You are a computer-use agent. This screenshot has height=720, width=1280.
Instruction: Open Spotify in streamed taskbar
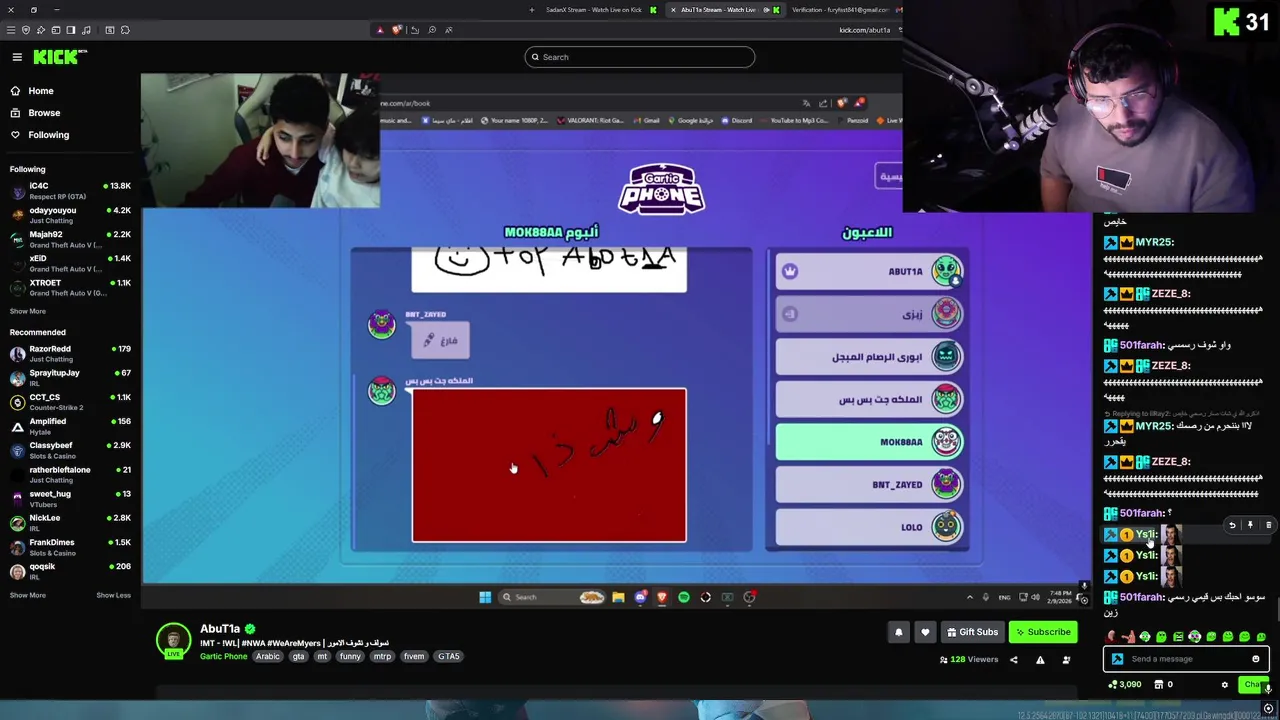click(x=684, y=597)
